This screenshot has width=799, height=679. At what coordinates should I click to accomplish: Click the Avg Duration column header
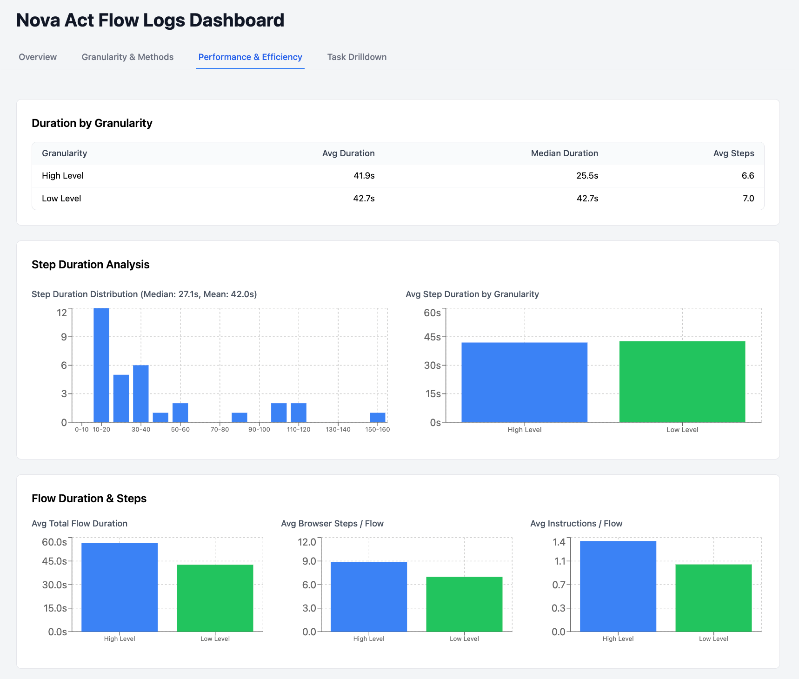(349, 153)
